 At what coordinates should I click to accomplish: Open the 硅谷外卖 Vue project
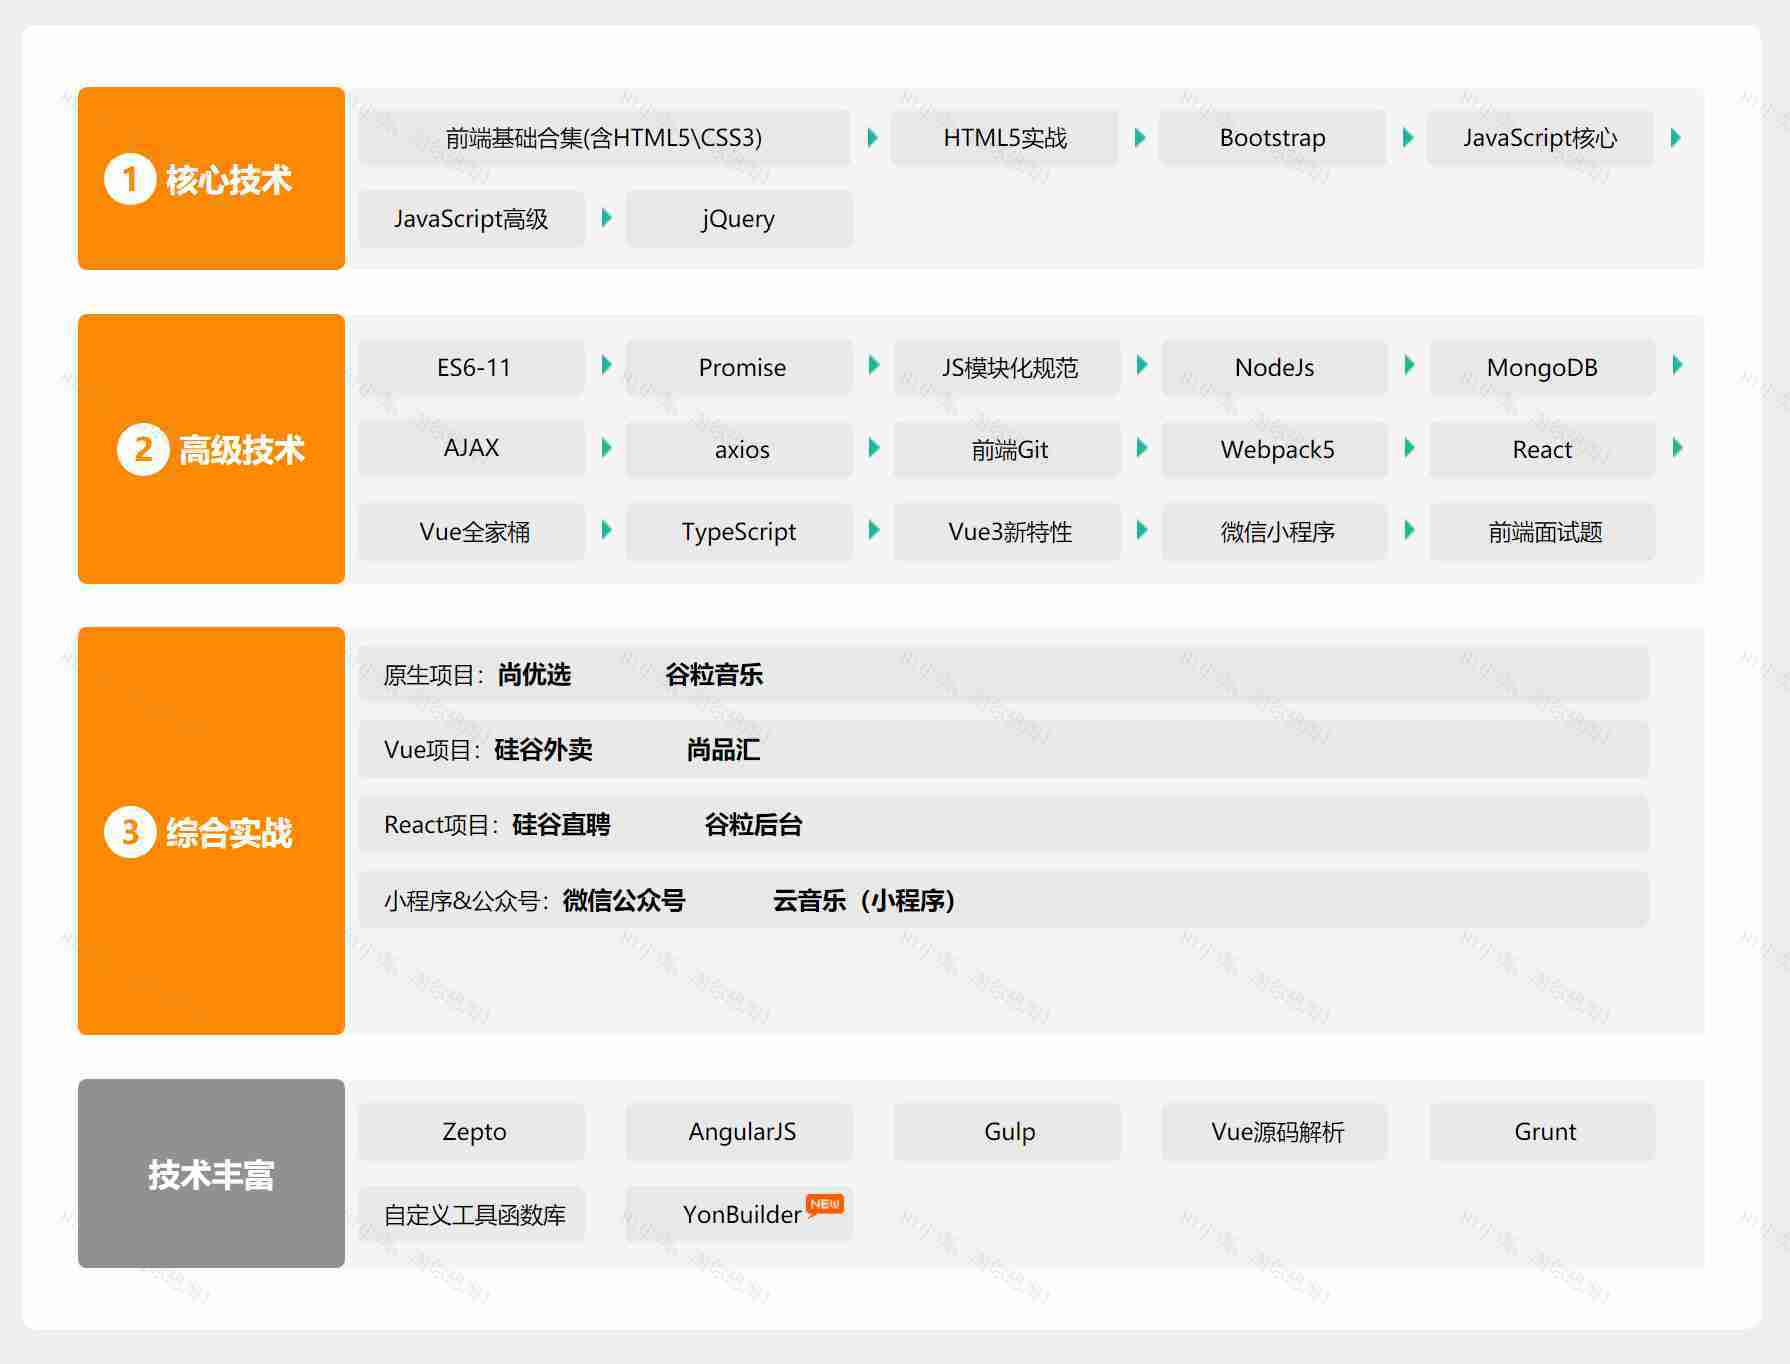click(x=543, y=750)
